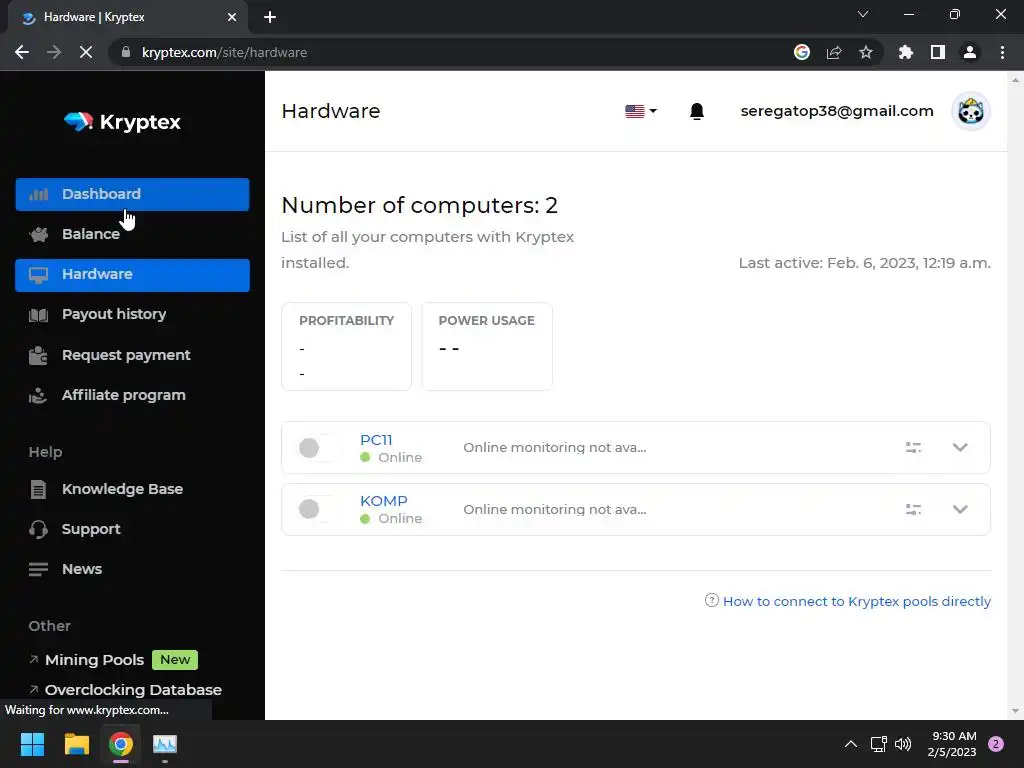The image size is (1024, 768).
Task: Open KOMP computer link
Action: [x=383, y=501]
